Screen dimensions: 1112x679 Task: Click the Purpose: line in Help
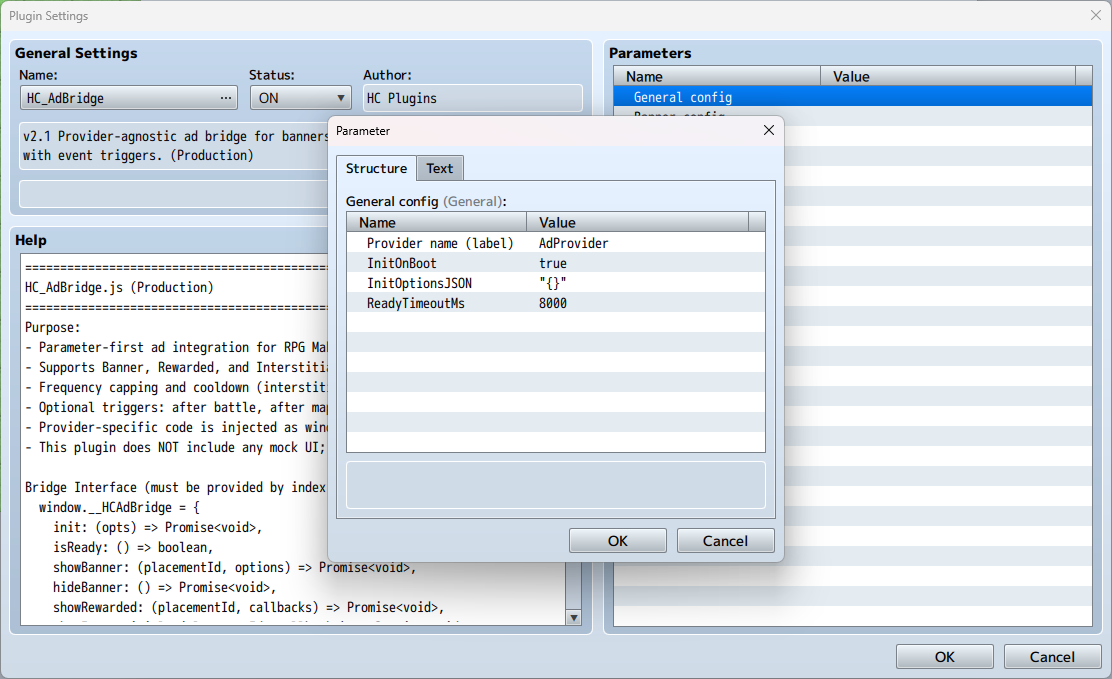(x=52, y=327)
